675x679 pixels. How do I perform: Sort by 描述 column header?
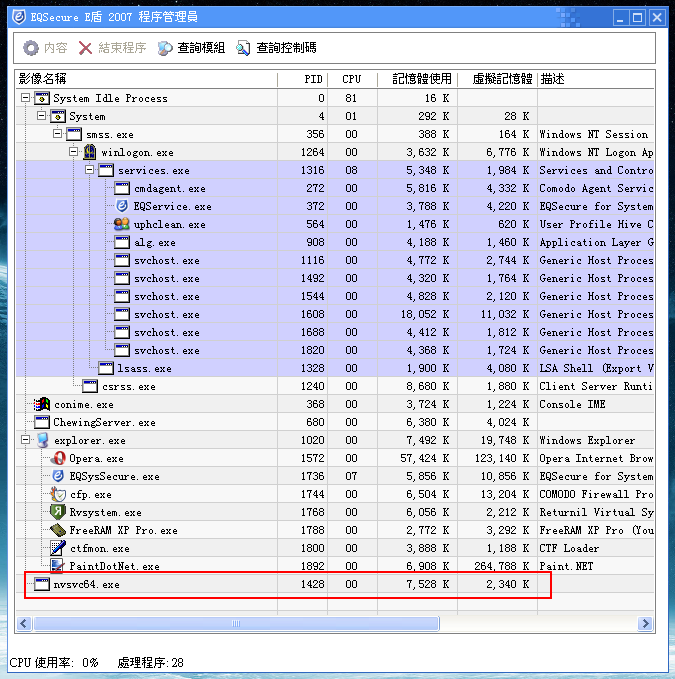(596, 79)
